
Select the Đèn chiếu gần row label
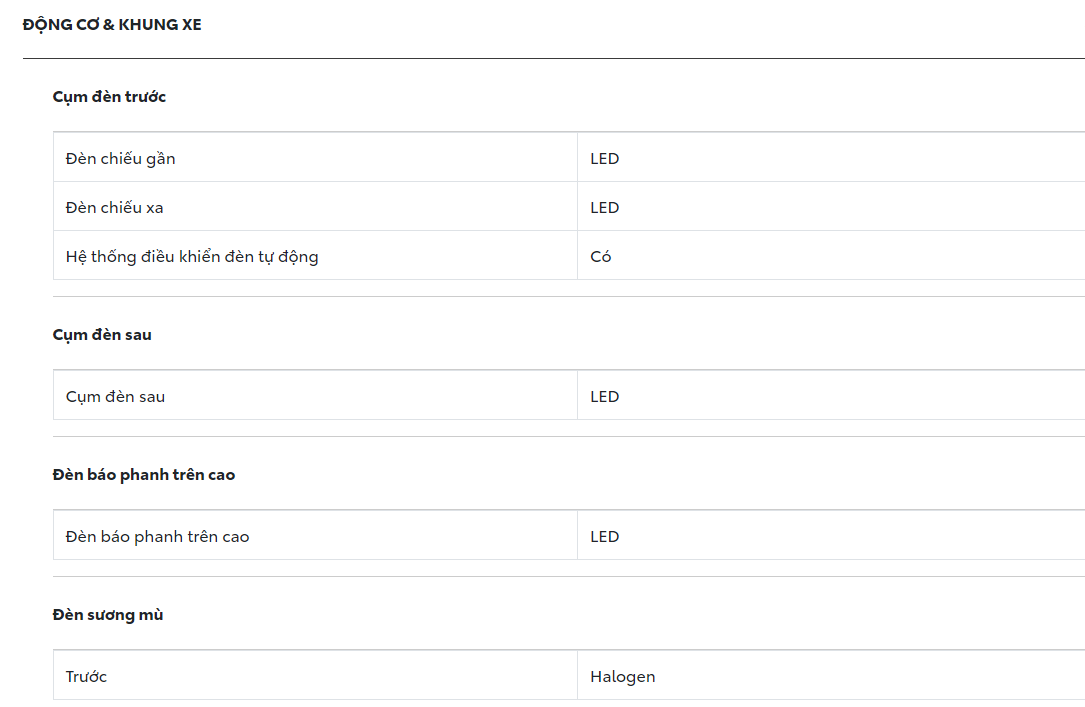tap(121, 158)
